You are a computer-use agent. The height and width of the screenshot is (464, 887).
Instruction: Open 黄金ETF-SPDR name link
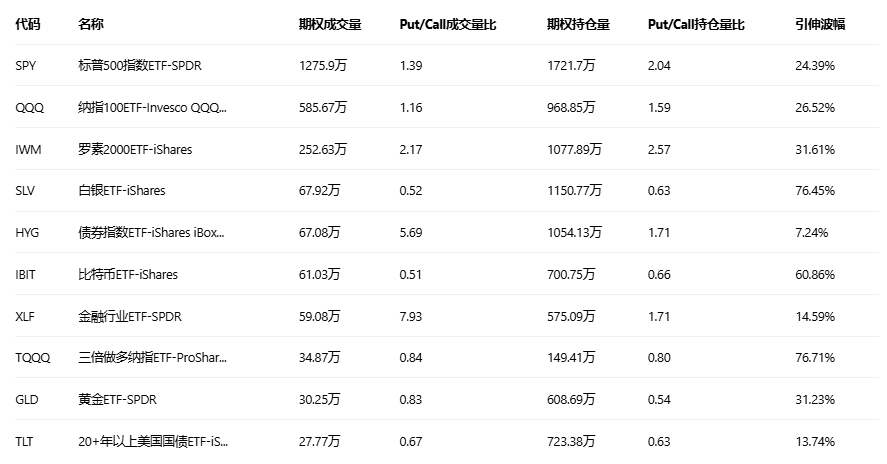117,399
